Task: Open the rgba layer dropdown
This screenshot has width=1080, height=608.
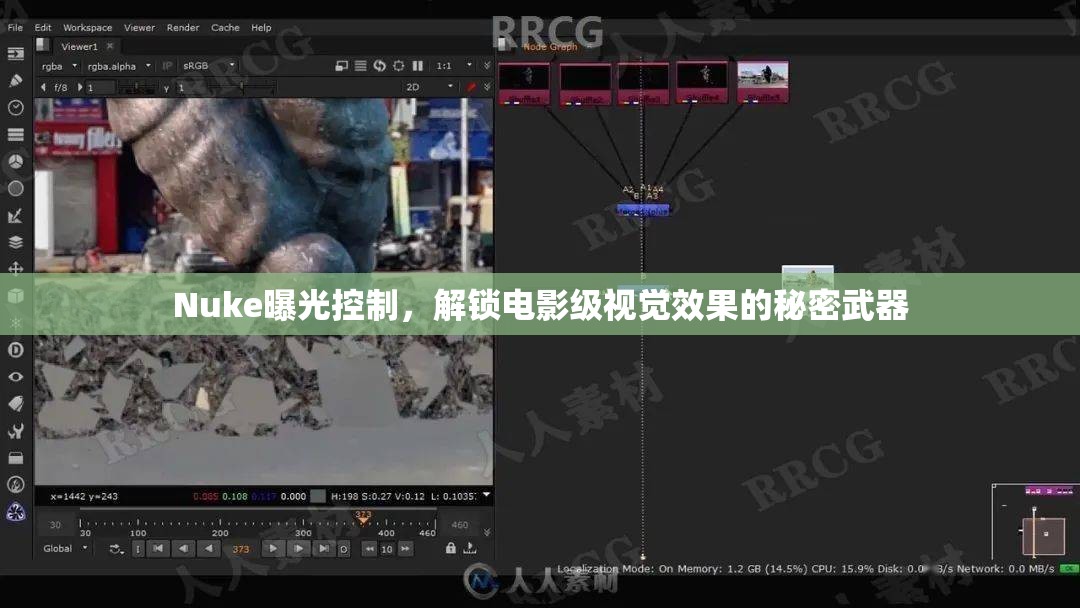Action: (58, 66)
